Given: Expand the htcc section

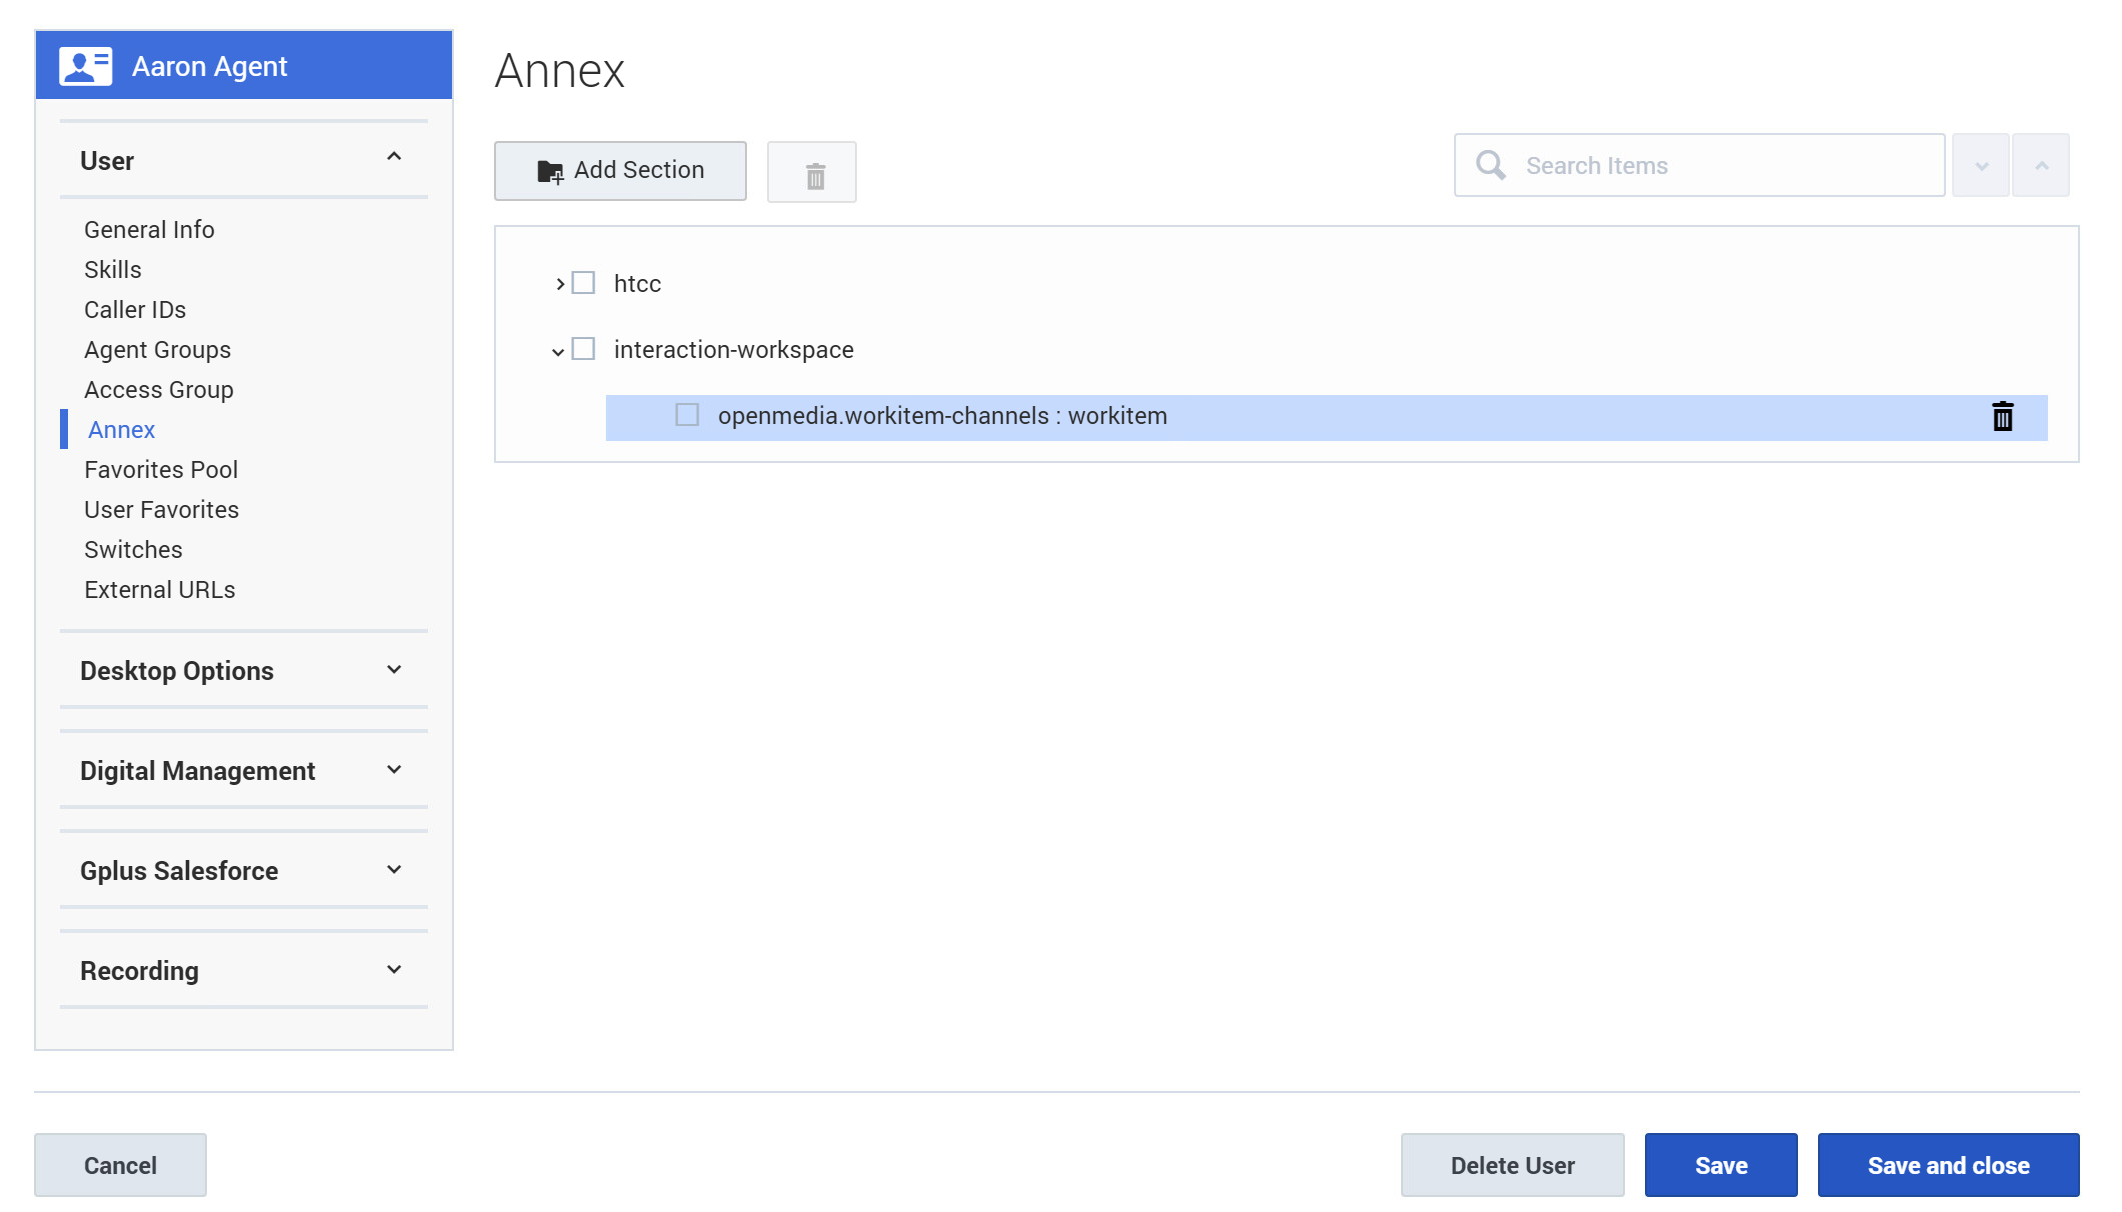Looking at the screenshot, I should click(x=559, y=284).
